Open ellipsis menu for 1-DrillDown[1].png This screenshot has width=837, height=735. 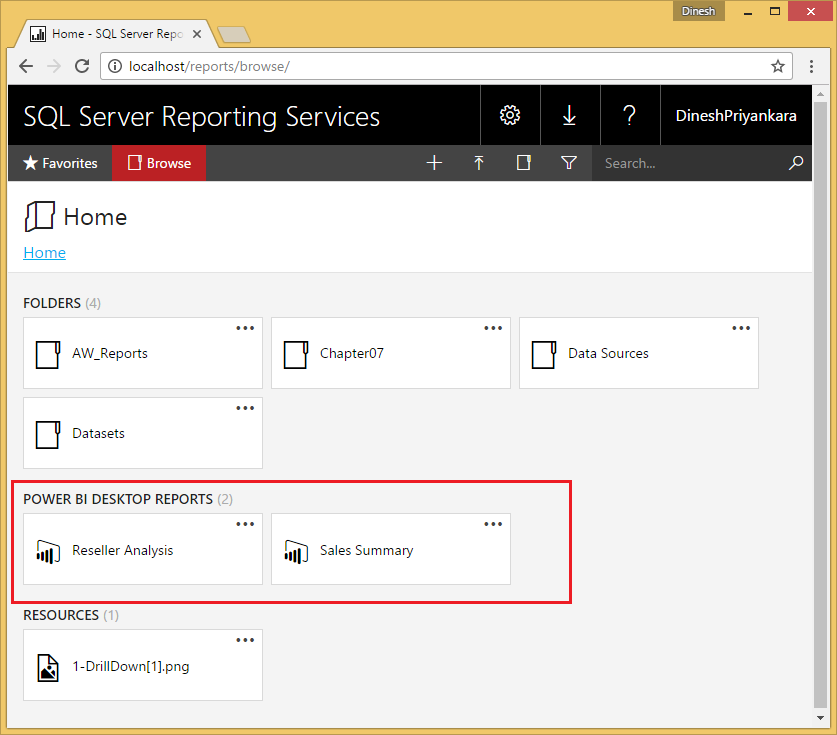point(245,640)
